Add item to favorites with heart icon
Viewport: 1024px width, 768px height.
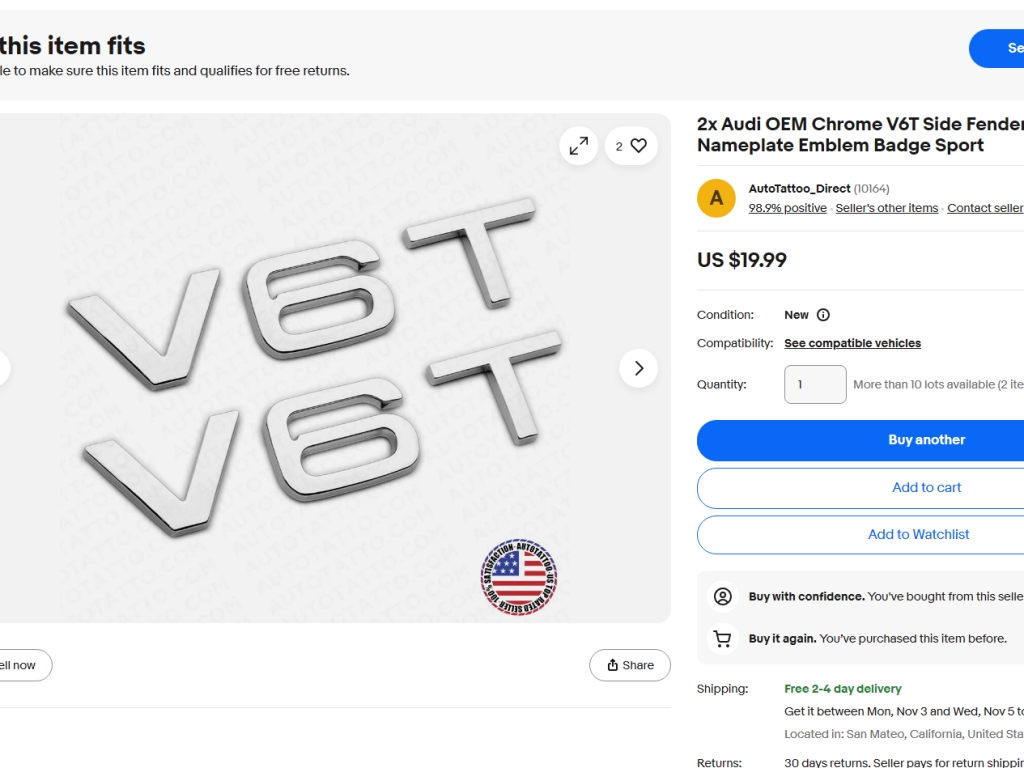tap(631, 146)
